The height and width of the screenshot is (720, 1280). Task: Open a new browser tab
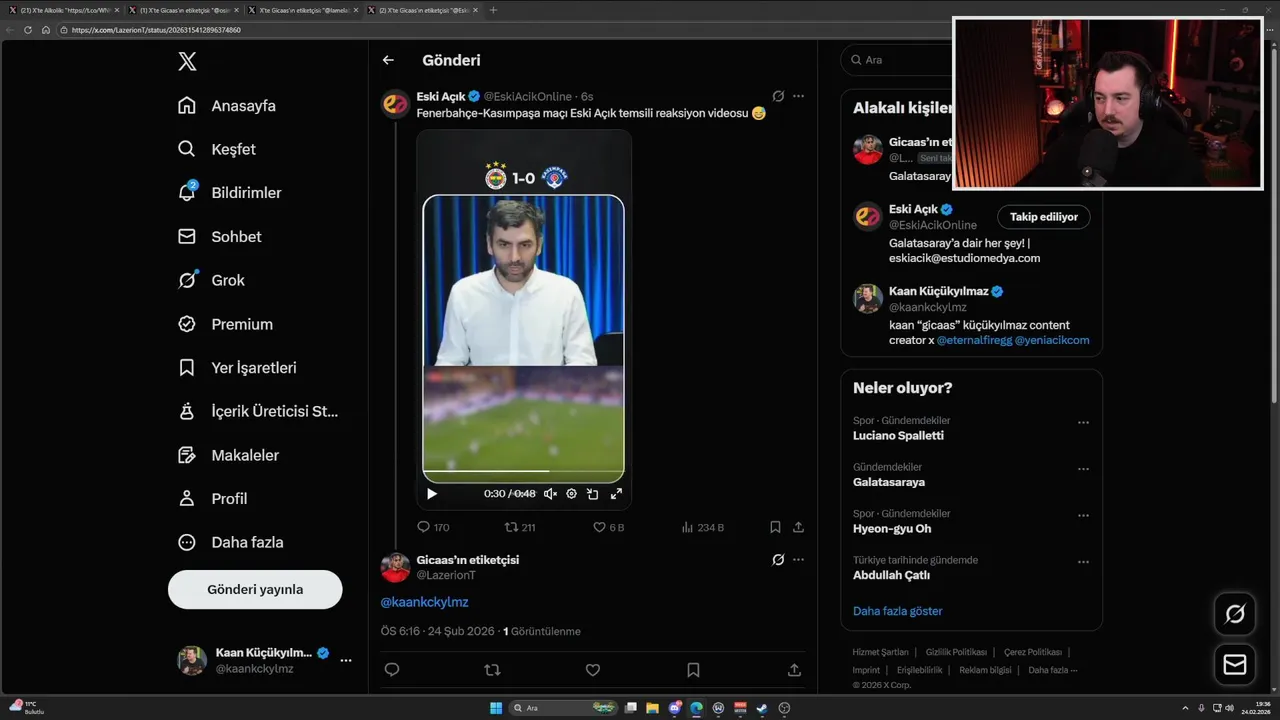(493, 10)
